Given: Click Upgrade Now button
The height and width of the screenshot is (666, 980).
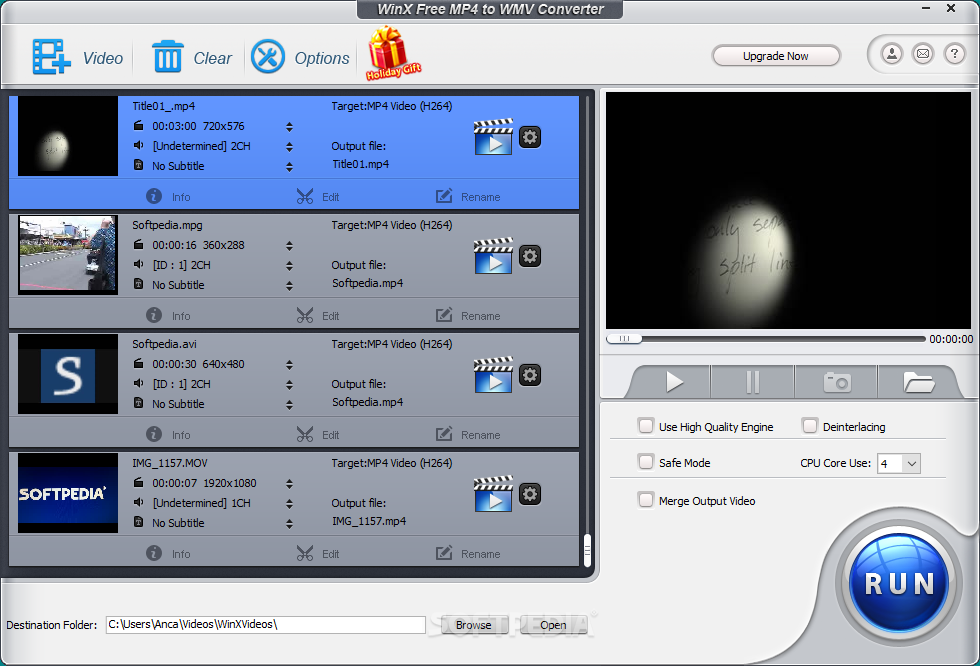Looking at the screenshot, I should point(776,56).
